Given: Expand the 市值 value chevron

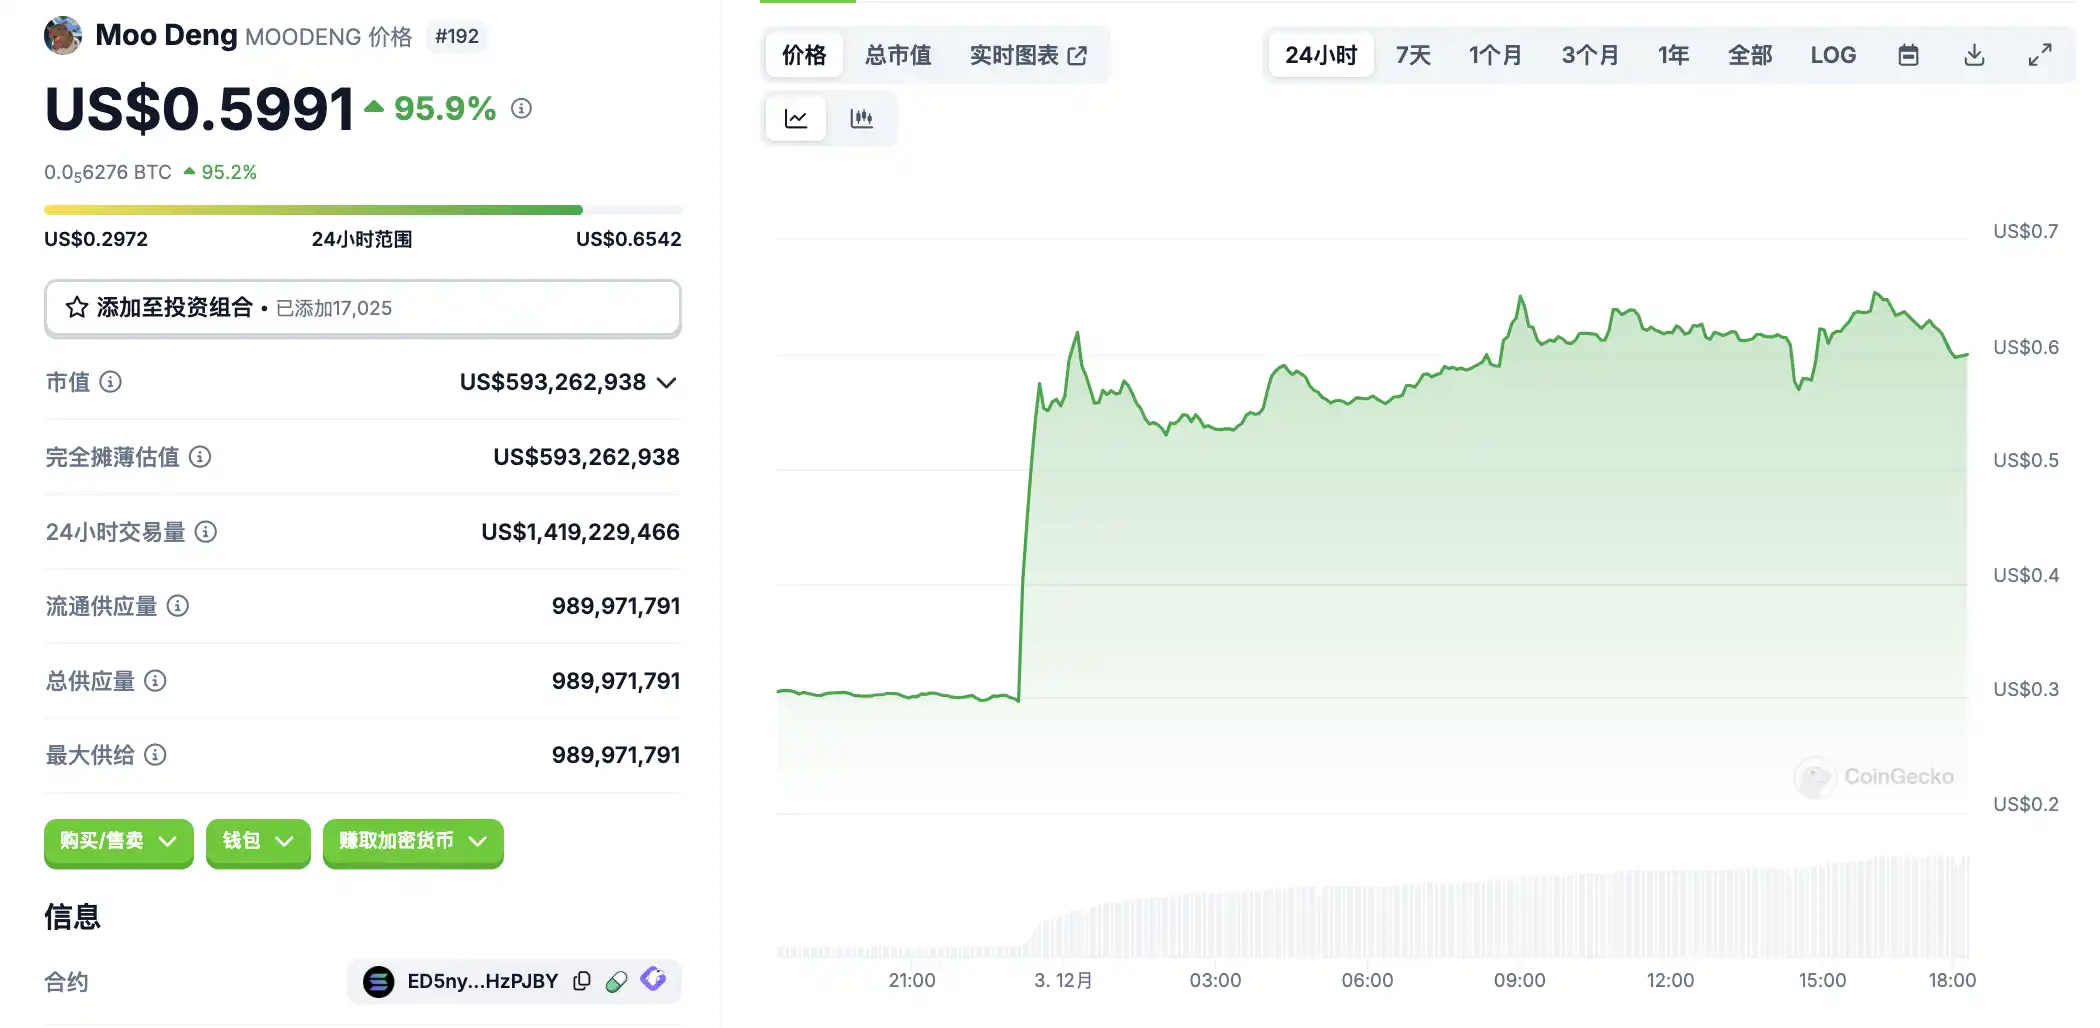Looking at the screenshot, I should pos(667,383).
